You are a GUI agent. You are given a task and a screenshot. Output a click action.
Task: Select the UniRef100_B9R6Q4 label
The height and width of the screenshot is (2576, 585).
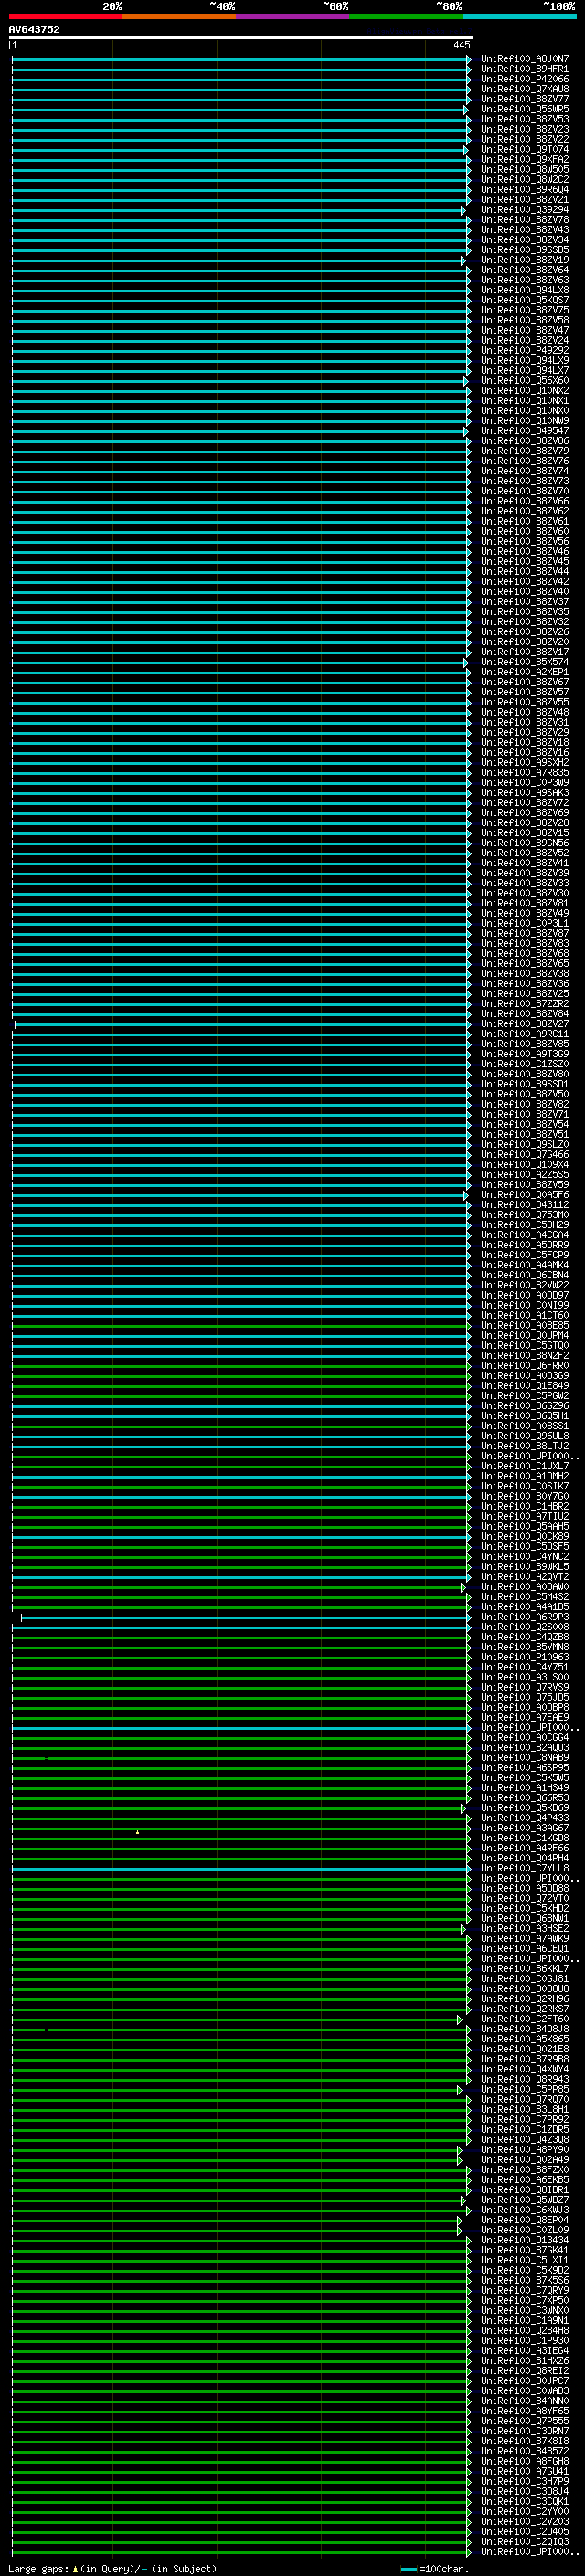[524, 190]
